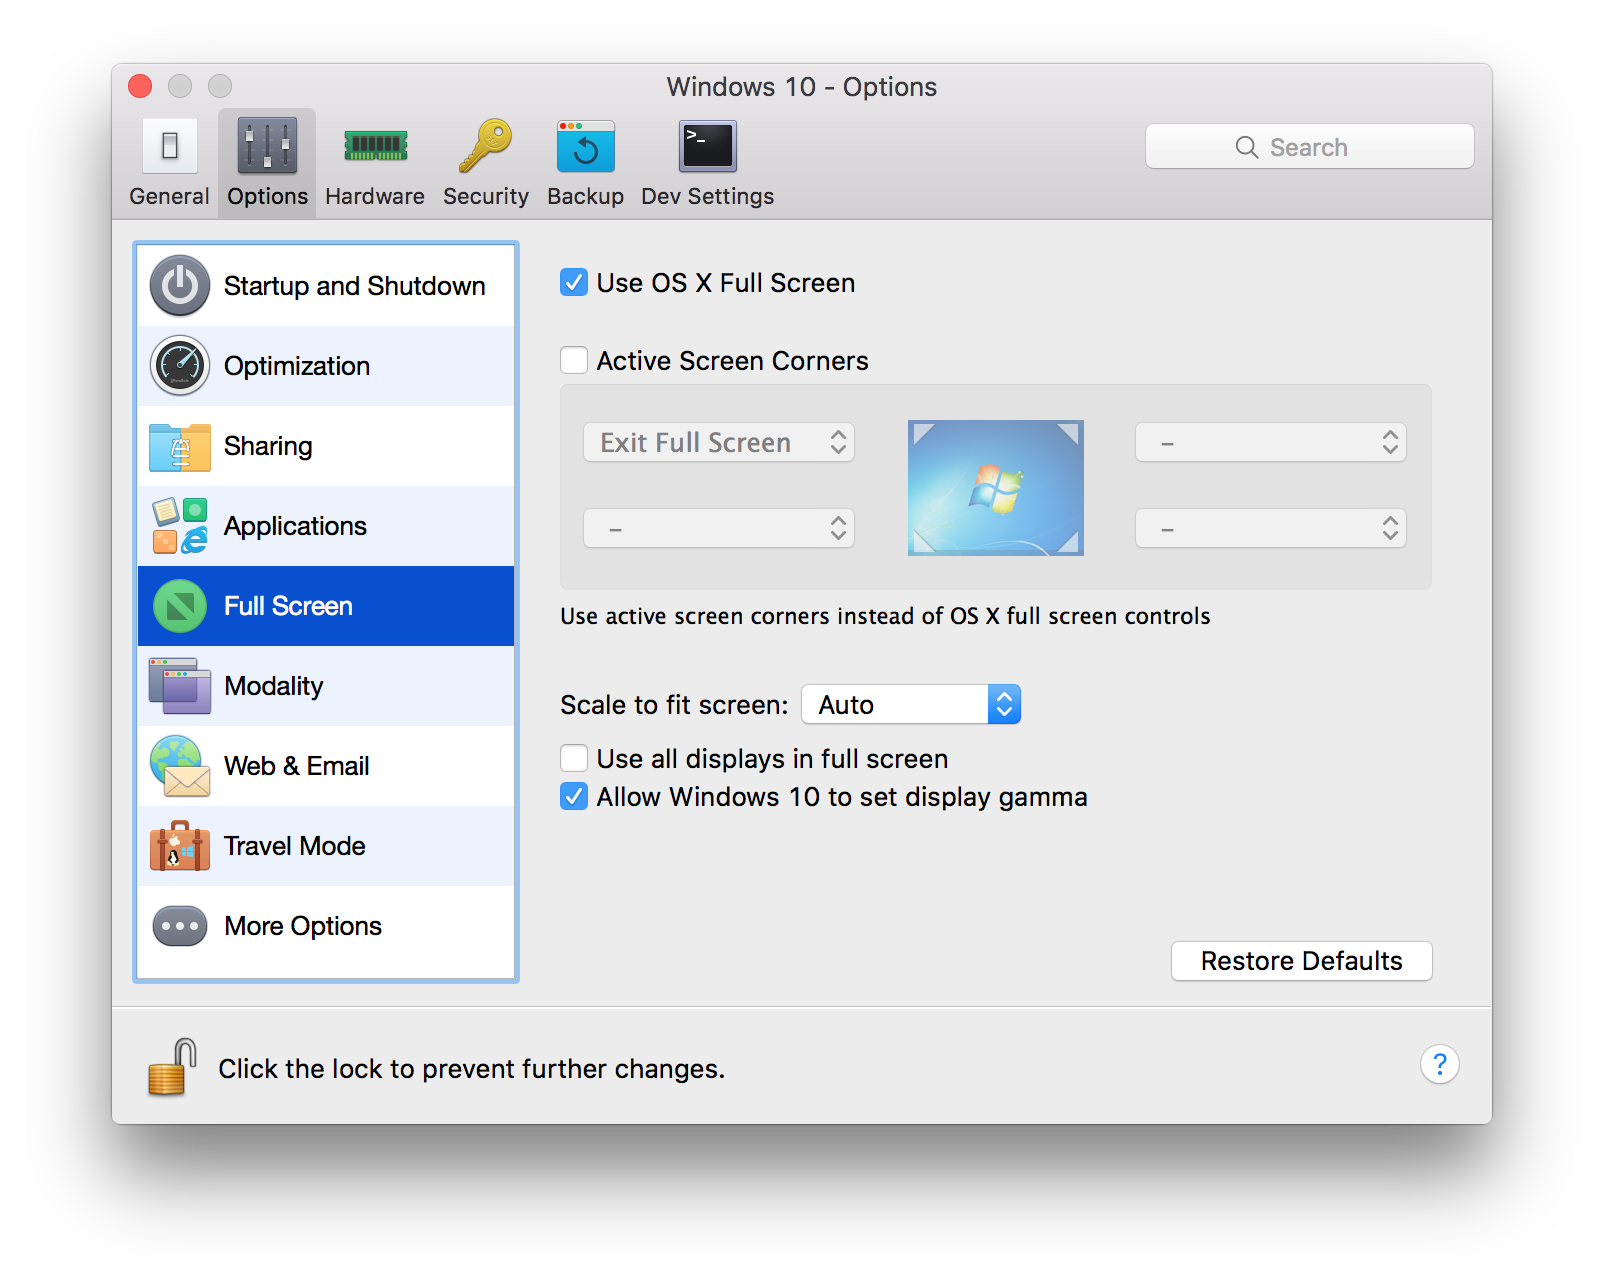Click the padlock icon to lock changes
The width and height of the screenshot is (1604, 1284).
[172, 1067]
